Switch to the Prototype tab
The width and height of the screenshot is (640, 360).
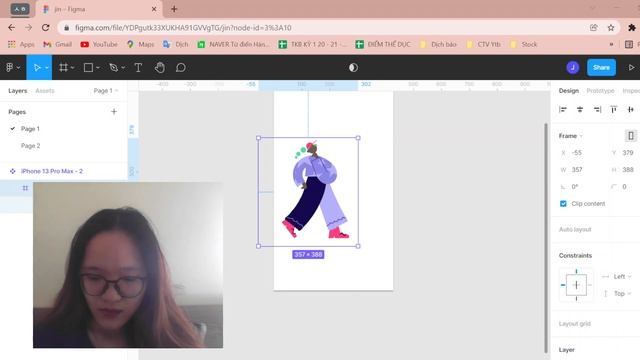pyautogui.click(x=600, y=91)
